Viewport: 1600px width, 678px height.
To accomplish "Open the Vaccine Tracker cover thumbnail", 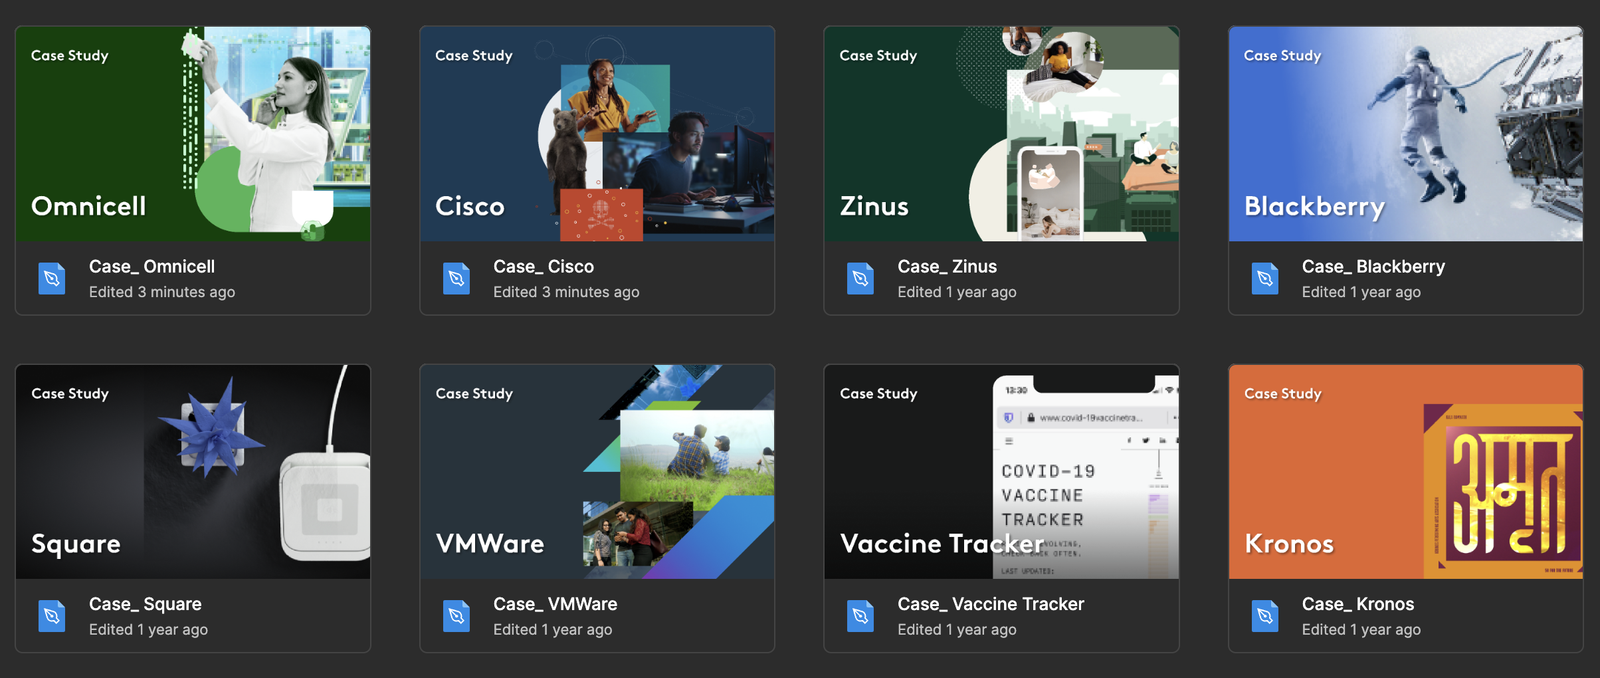I will click(1001, 472).
